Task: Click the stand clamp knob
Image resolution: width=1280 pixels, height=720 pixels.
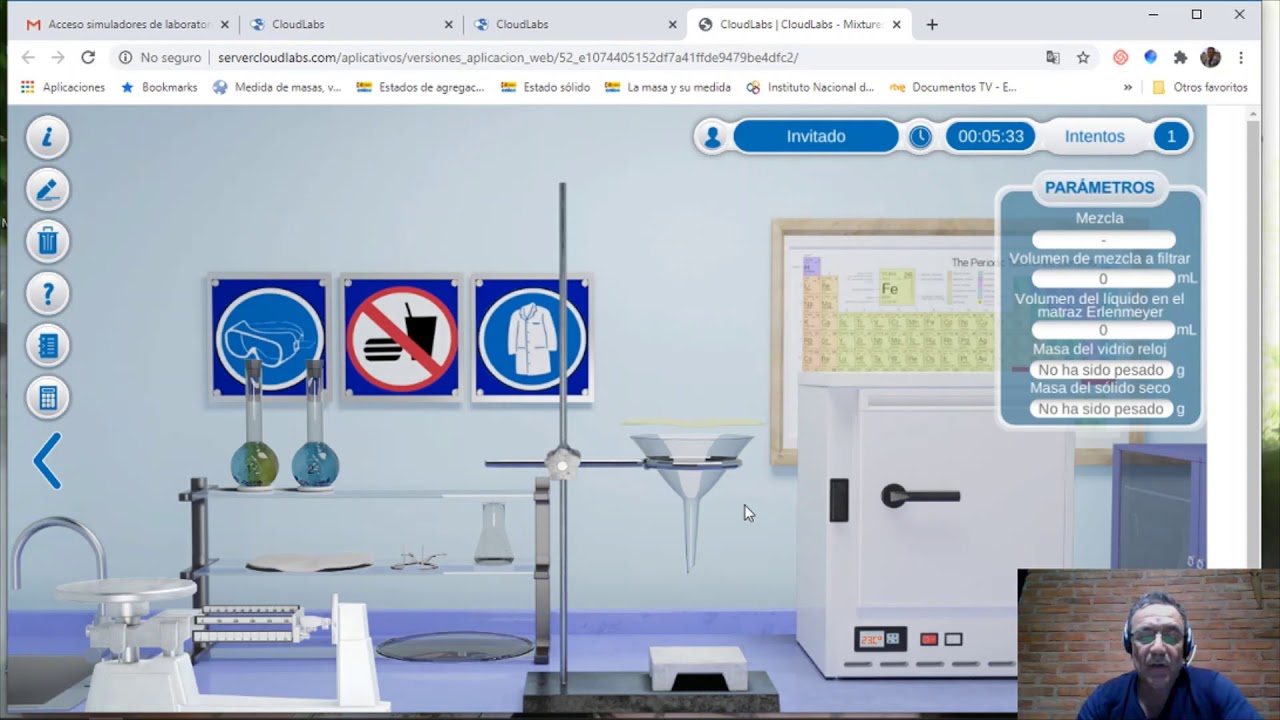Action: coord(562,463)
